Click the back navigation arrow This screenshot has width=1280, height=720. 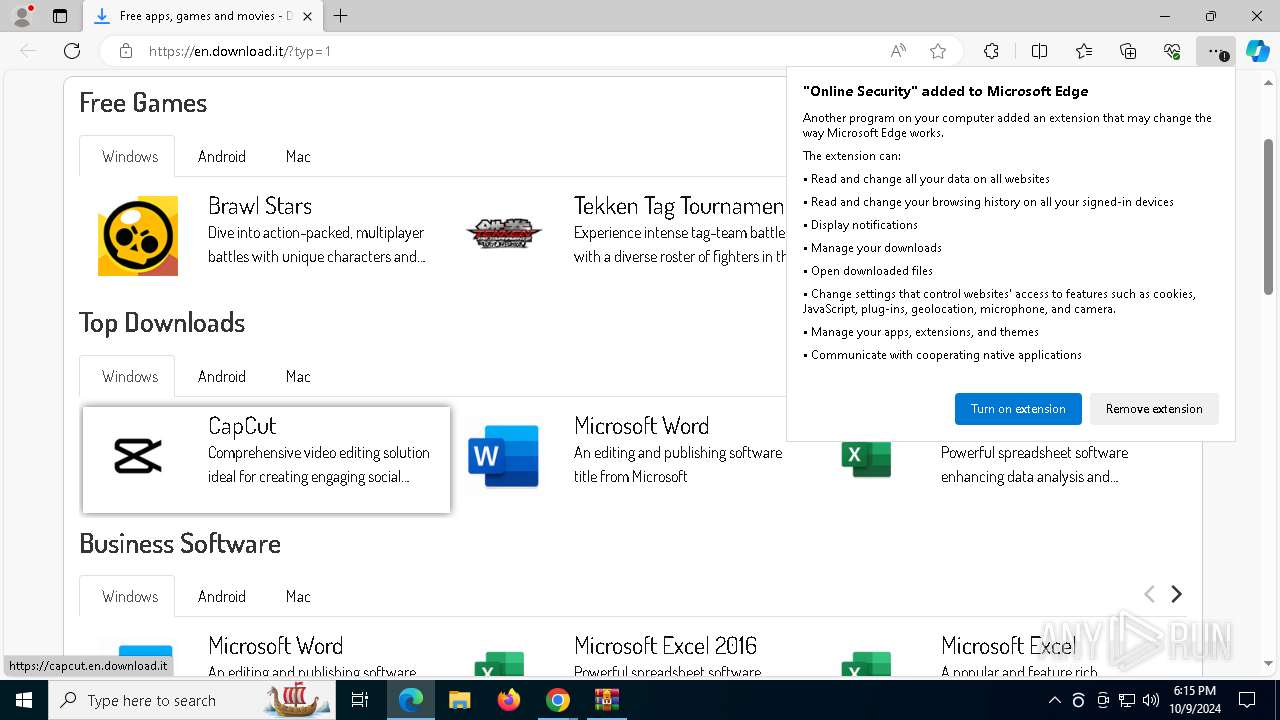click(x=28, y=51)
